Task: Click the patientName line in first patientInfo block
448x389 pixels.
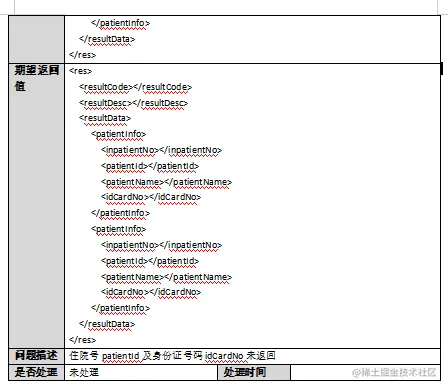Action: (x=166, y=182)
